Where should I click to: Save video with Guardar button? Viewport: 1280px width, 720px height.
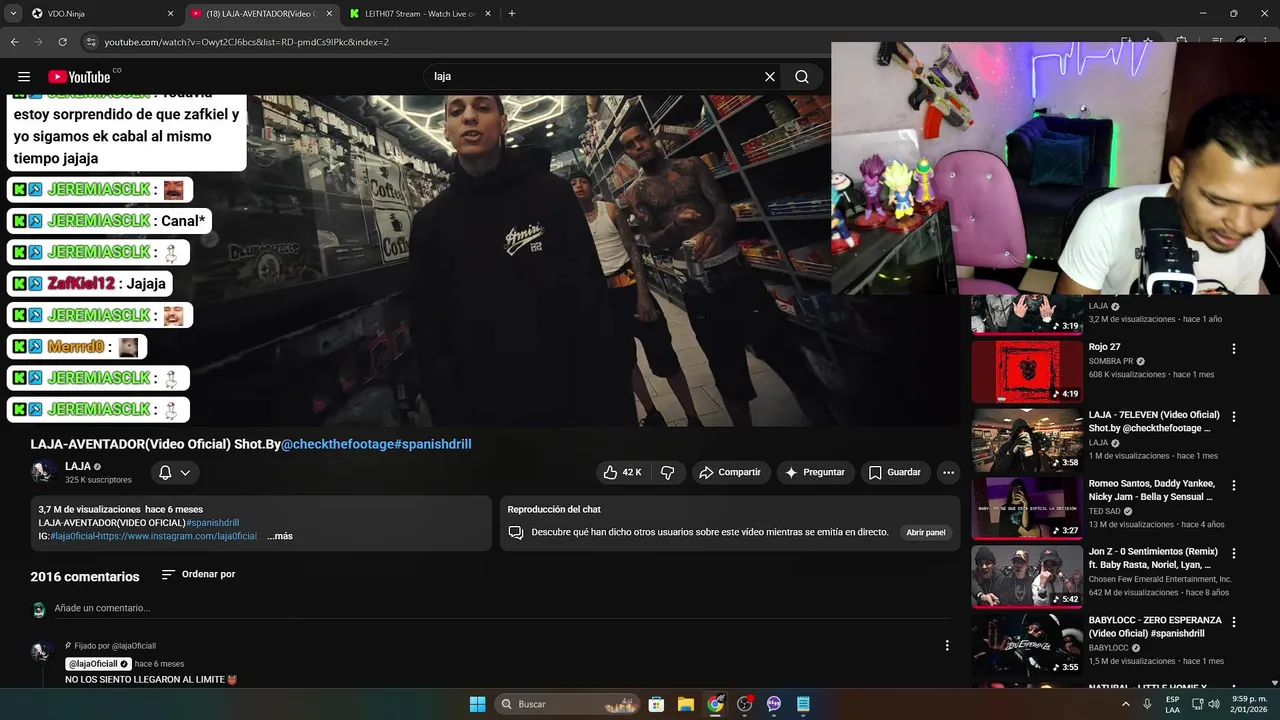(894, 472)
